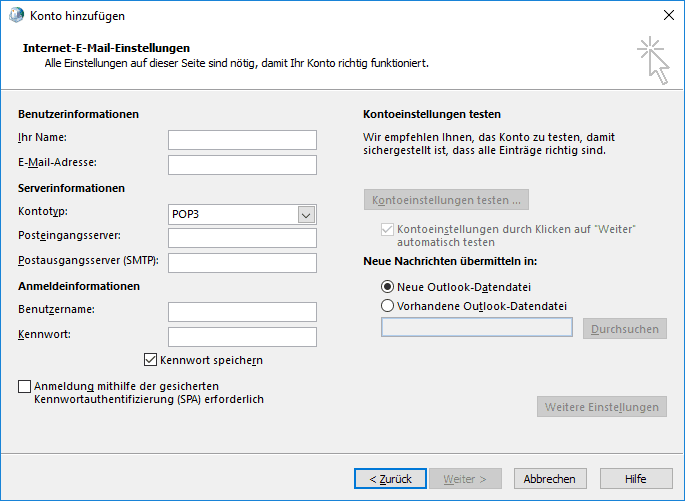Focus the E-Mail-Adresse input field

[x=242, y=165]
